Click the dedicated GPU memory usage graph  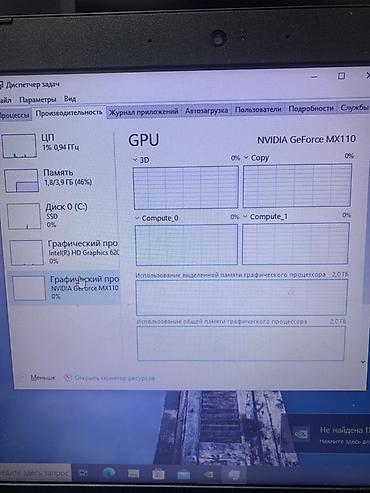tap(242, 297)
